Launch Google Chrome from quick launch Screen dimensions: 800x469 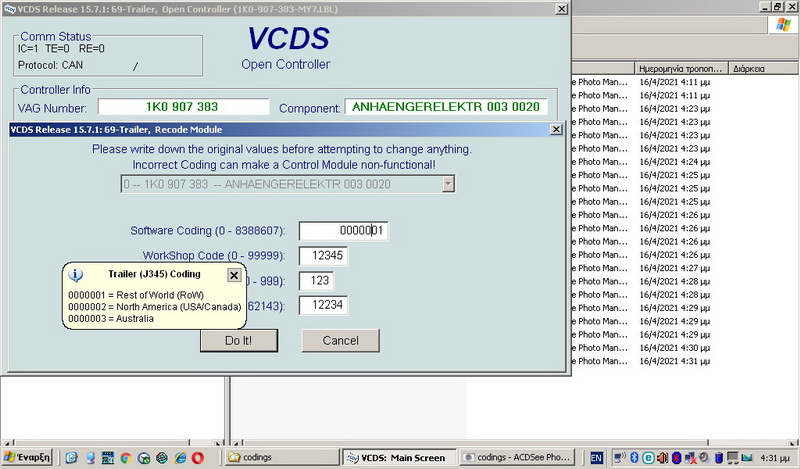[x=126, y=458]
